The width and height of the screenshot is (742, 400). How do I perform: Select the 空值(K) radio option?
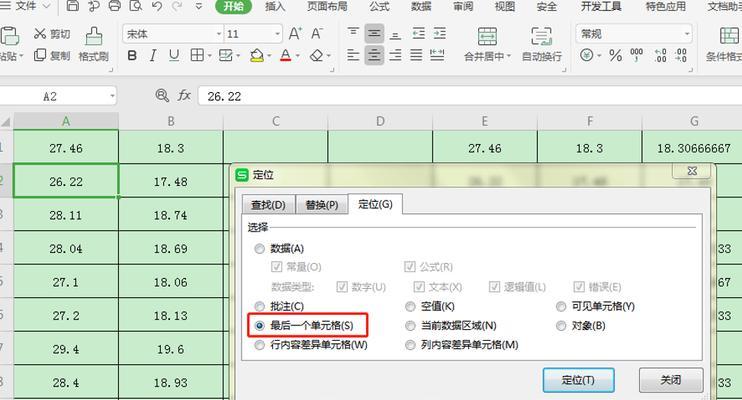click(410, 306)
